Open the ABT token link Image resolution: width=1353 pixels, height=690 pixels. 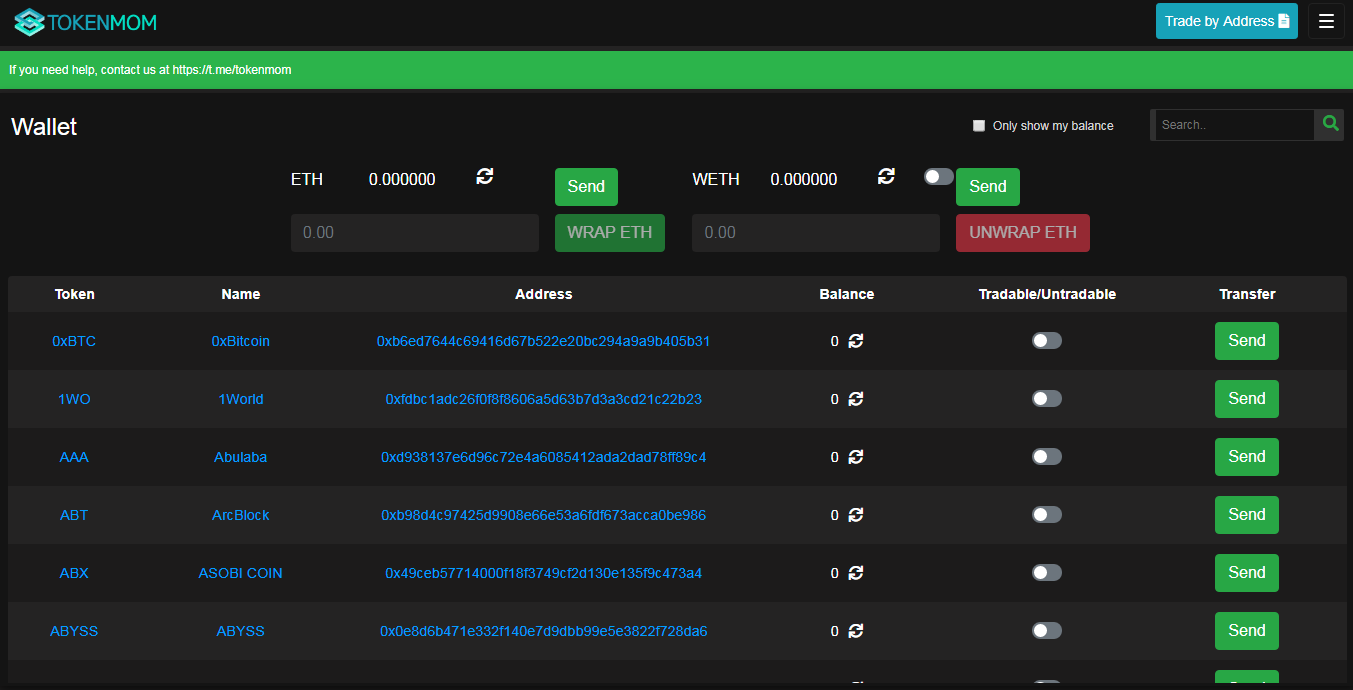(74, 515)
